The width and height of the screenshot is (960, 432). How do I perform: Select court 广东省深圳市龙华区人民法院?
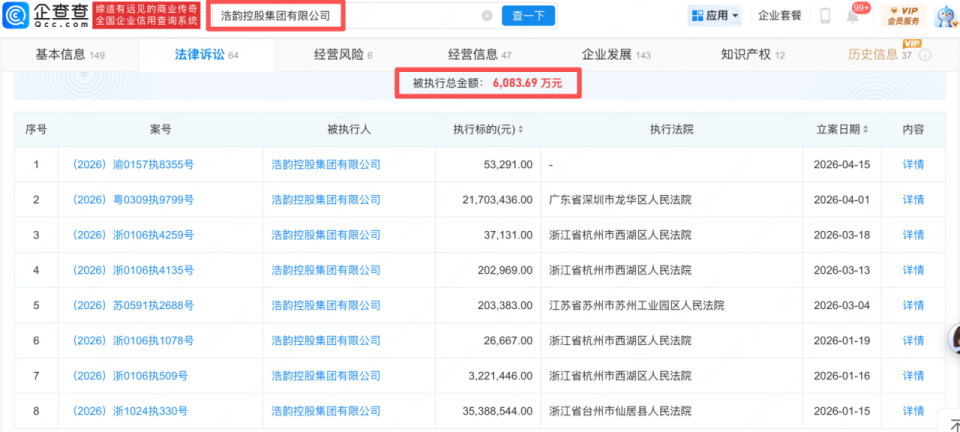tap(620, 199)
